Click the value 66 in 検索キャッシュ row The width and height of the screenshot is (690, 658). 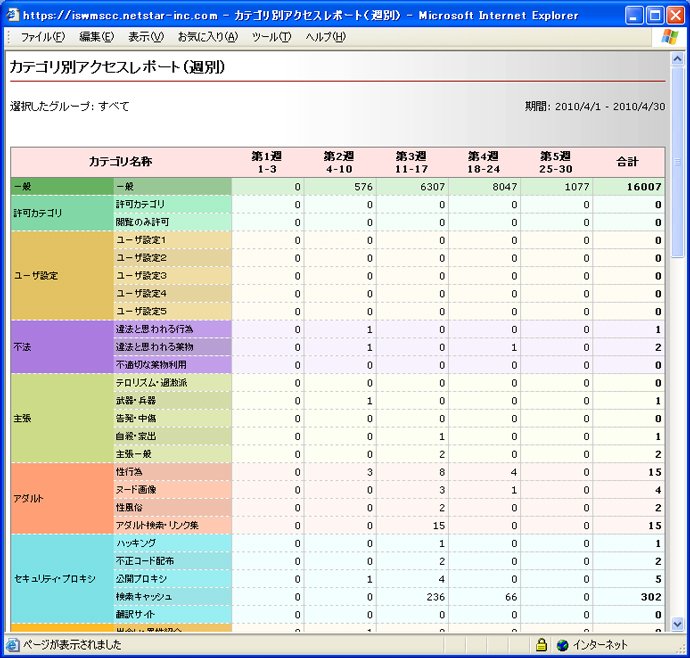click(511, 597)
